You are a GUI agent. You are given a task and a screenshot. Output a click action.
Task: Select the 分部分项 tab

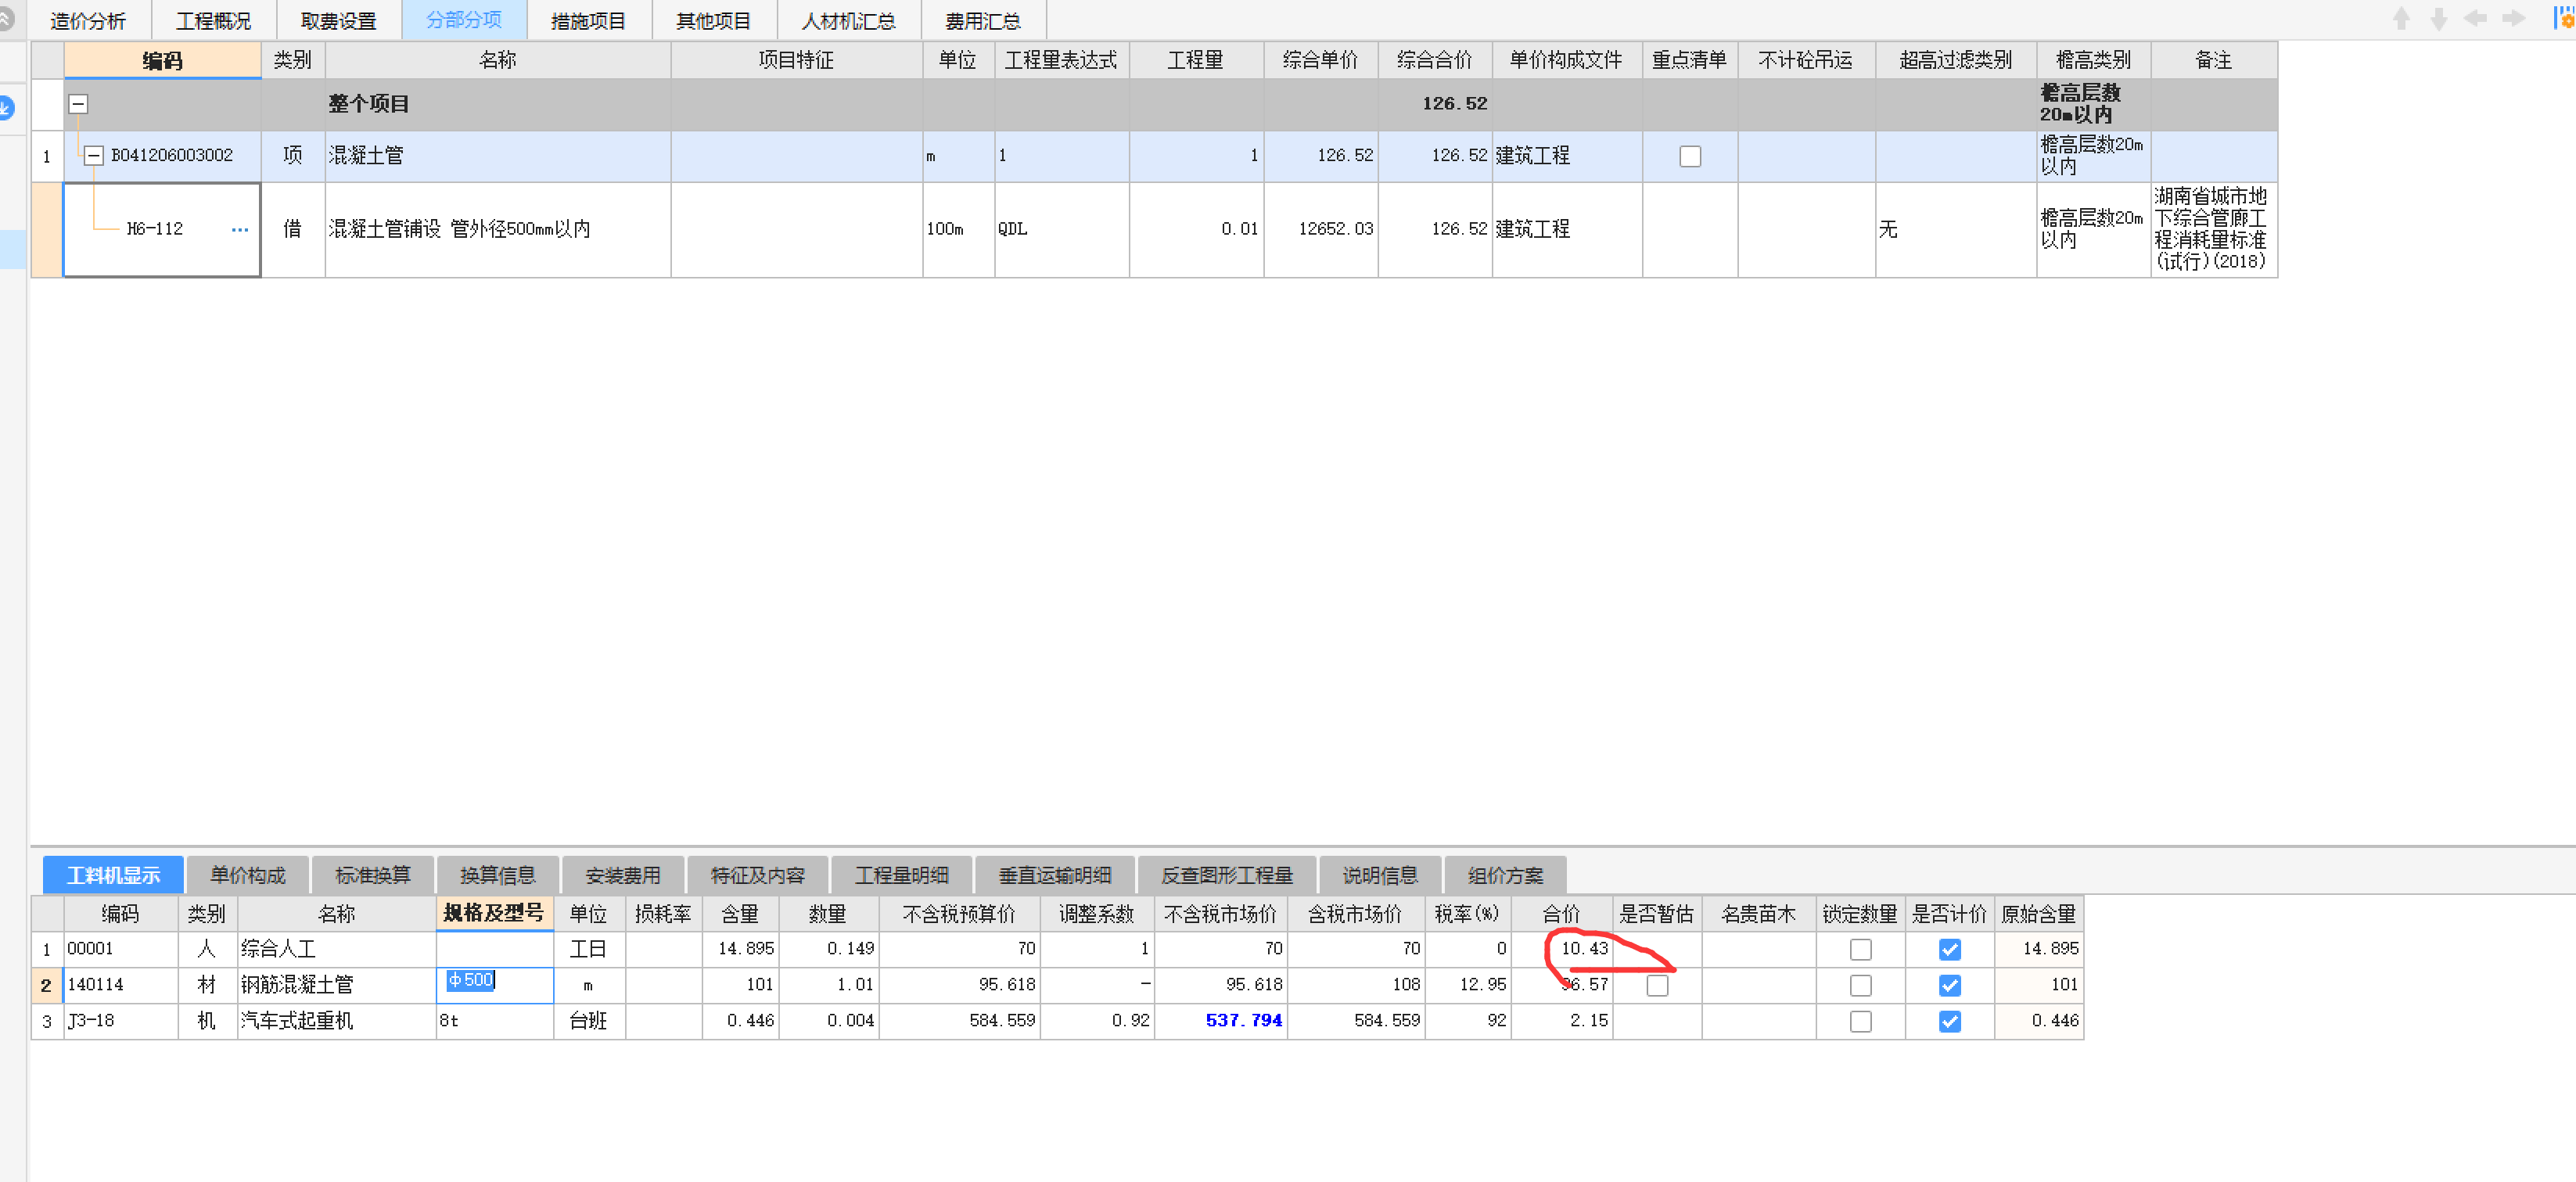pos(464,20)
